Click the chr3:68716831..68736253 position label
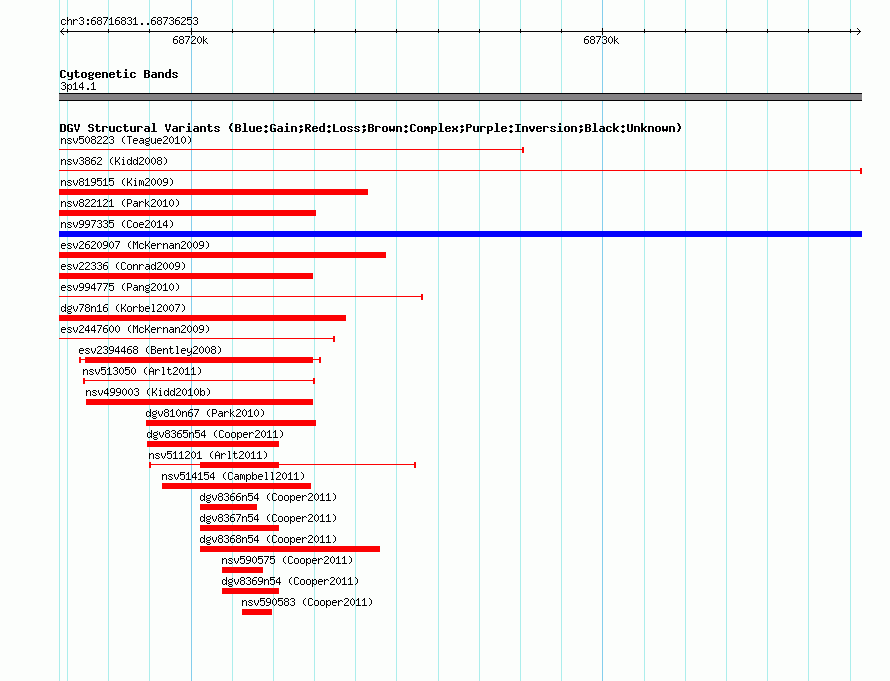 tap(129, 21)
